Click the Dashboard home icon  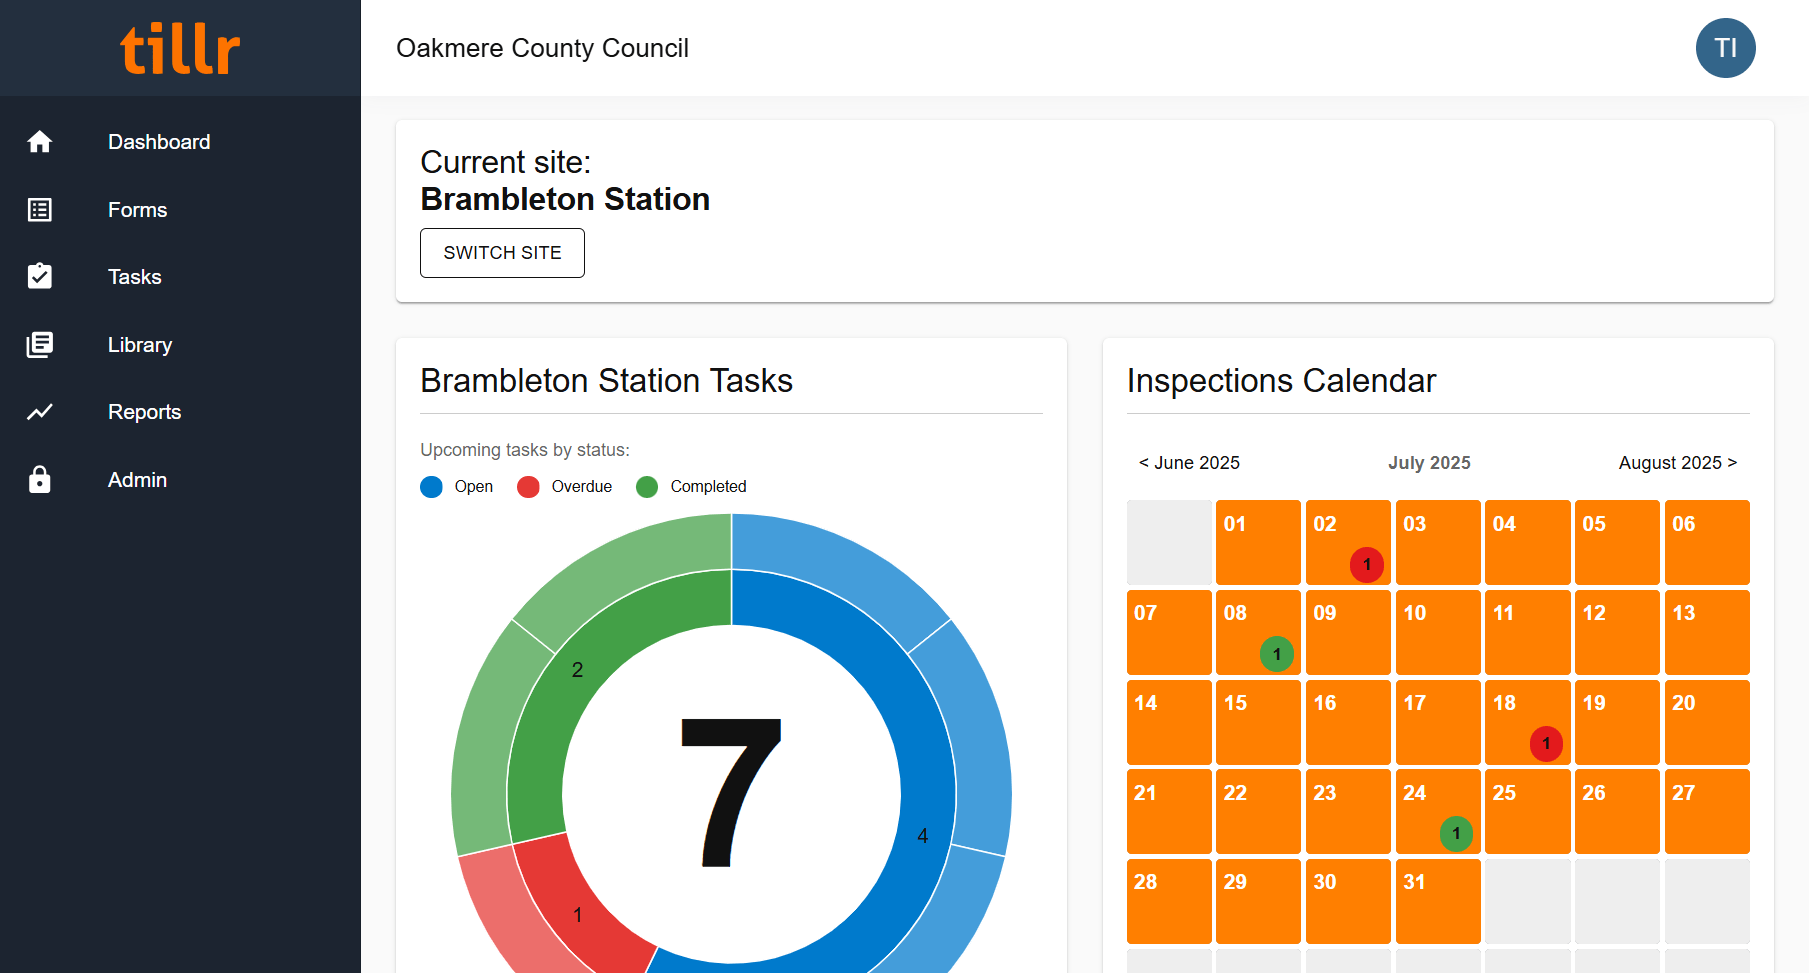click(40, 142)
